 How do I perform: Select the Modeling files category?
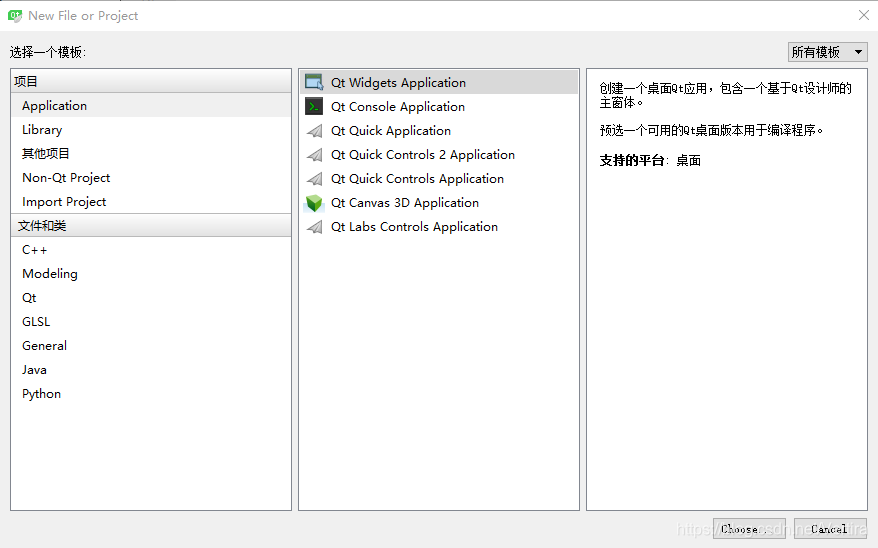tap(151, 274)
